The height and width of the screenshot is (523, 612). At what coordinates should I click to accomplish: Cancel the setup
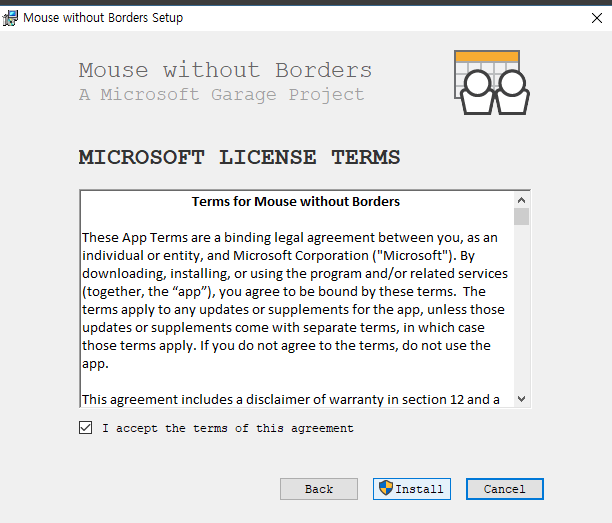pyautogui.click(x=505, y=489)
